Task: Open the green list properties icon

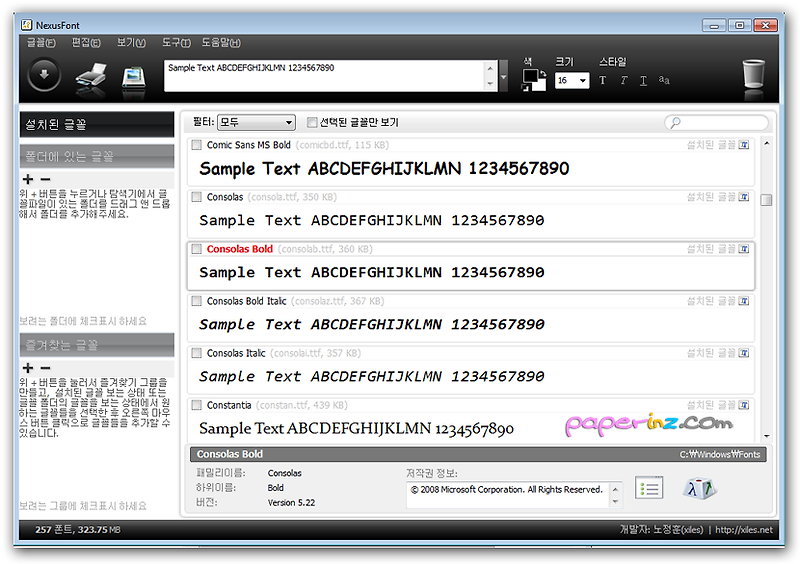Action: point(649,488)
